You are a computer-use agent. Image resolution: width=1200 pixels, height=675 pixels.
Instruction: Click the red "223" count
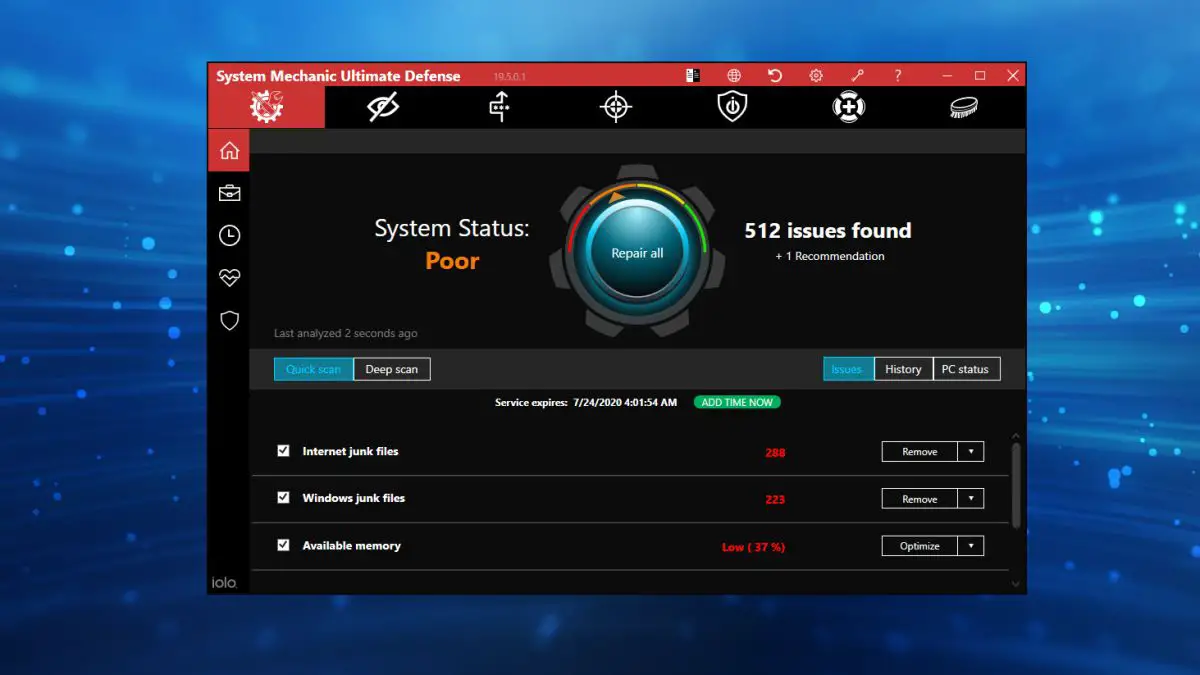click(775, 500)
